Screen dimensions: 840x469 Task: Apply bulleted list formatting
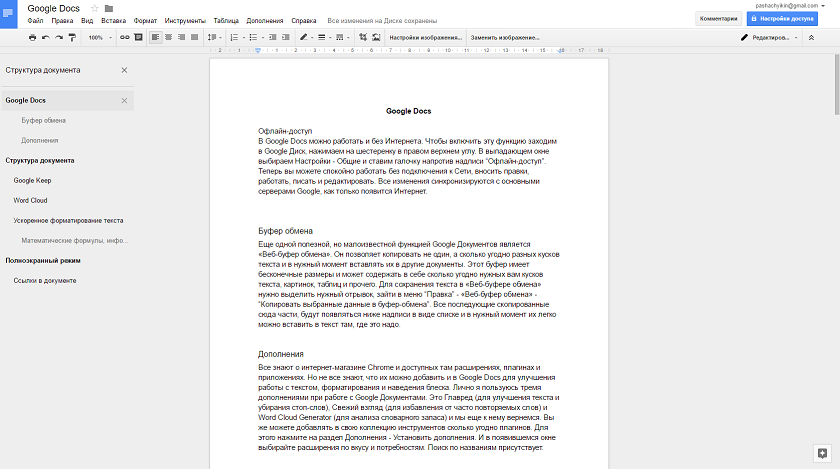click(253, 38)
